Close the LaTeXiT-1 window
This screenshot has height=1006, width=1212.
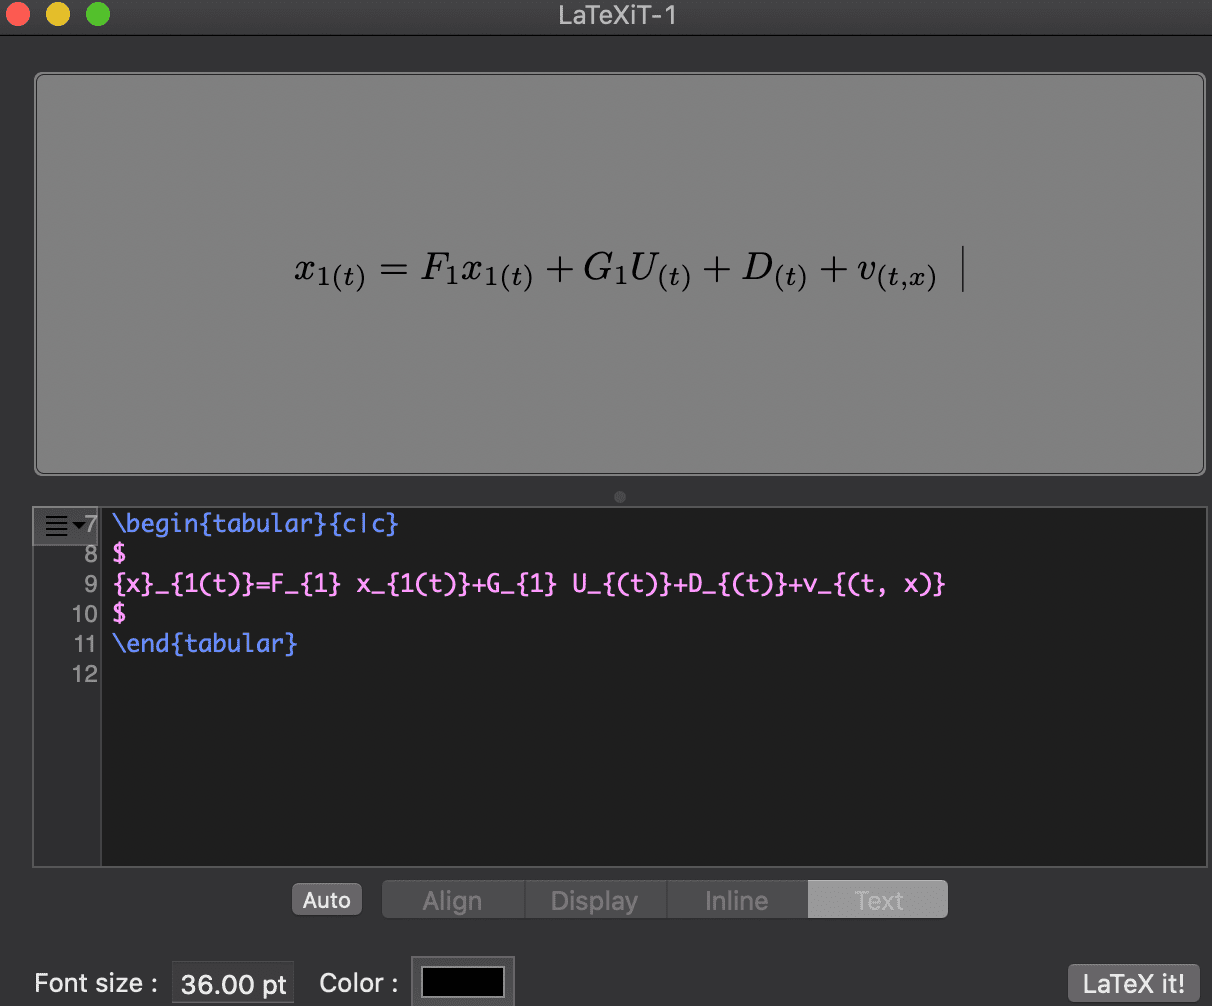tap(19, 15)
